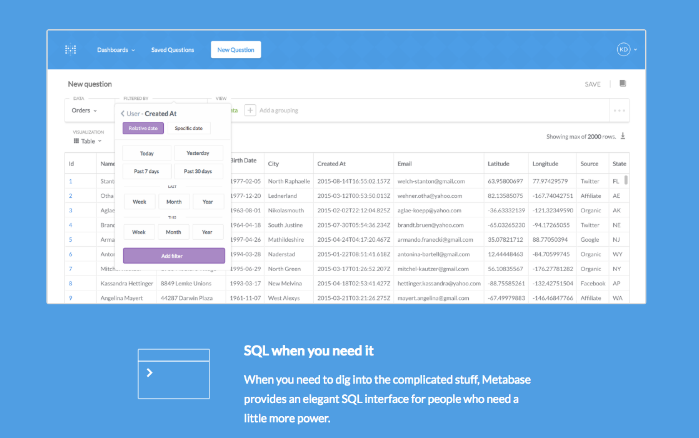This screenshot has height=438, width=699.
Task: Click the New Question button
Action: (x=236, y=50)
